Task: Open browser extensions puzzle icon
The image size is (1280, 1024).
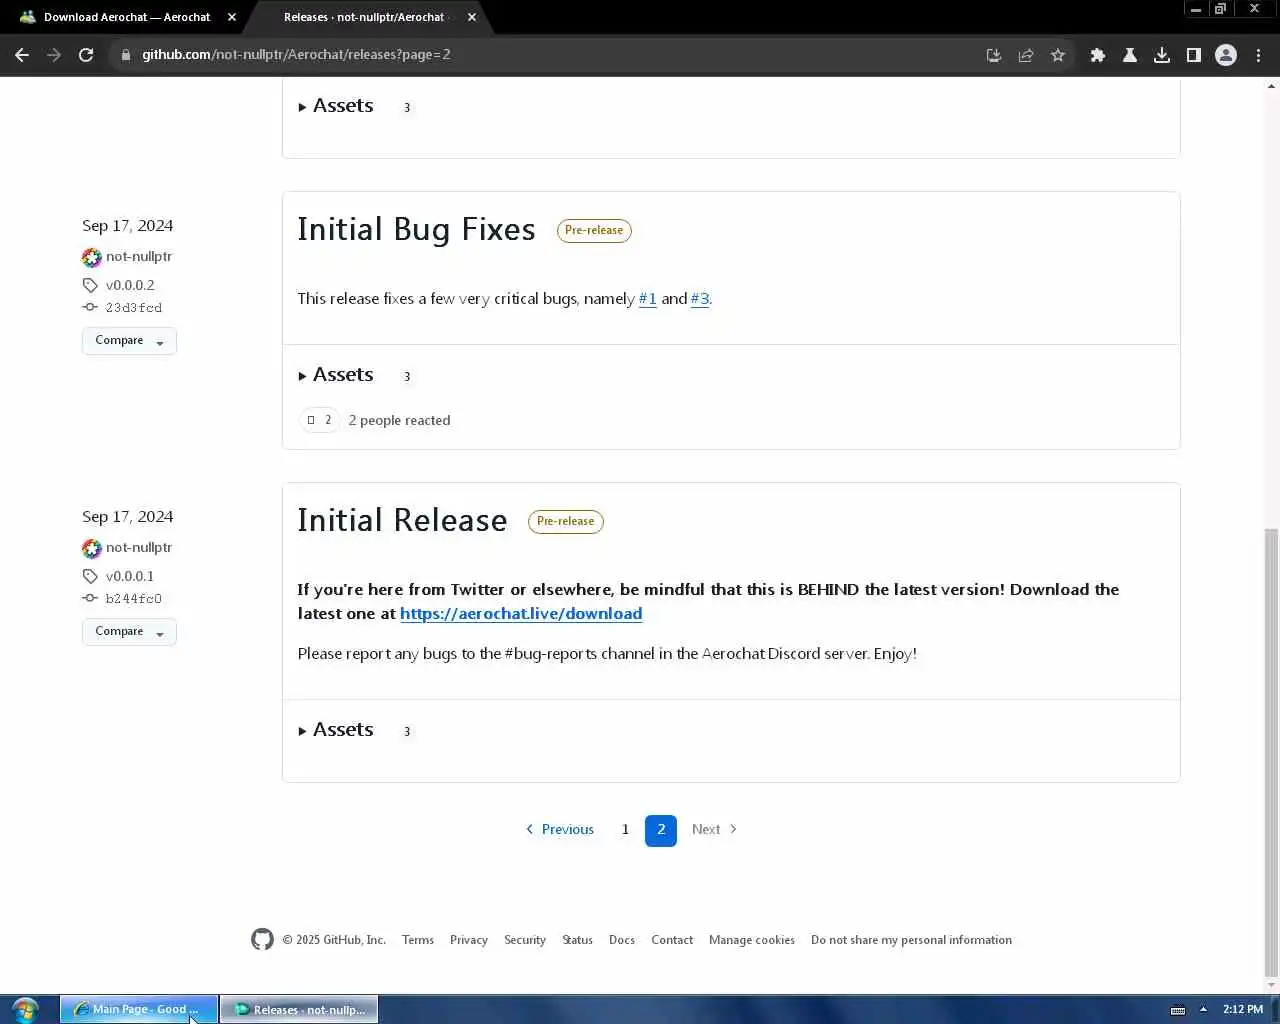Action: (x=1098, y=55)
